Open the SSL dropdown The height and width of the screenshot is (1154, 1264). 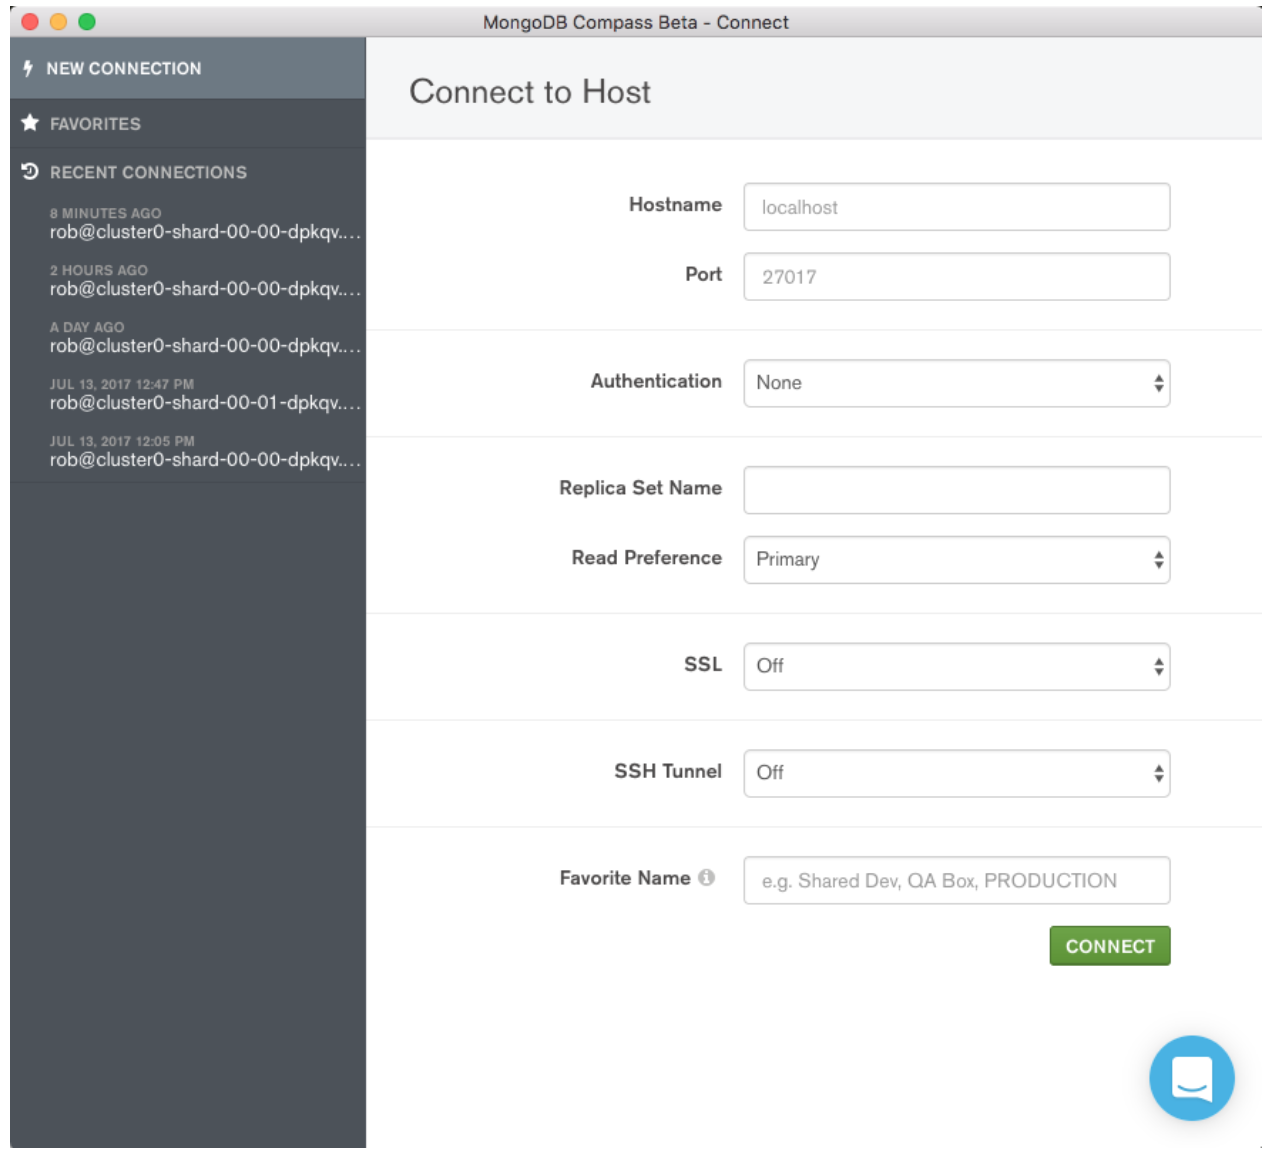pos(956,666)
